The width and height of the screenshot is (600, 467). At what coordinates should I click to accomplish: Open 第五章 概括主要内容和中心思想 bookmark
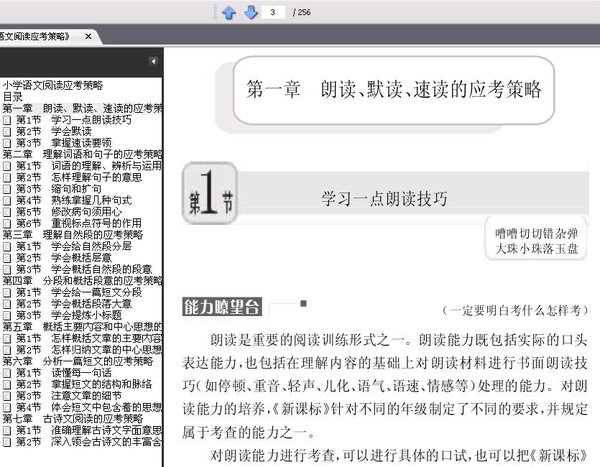click(x=83, y=327)
